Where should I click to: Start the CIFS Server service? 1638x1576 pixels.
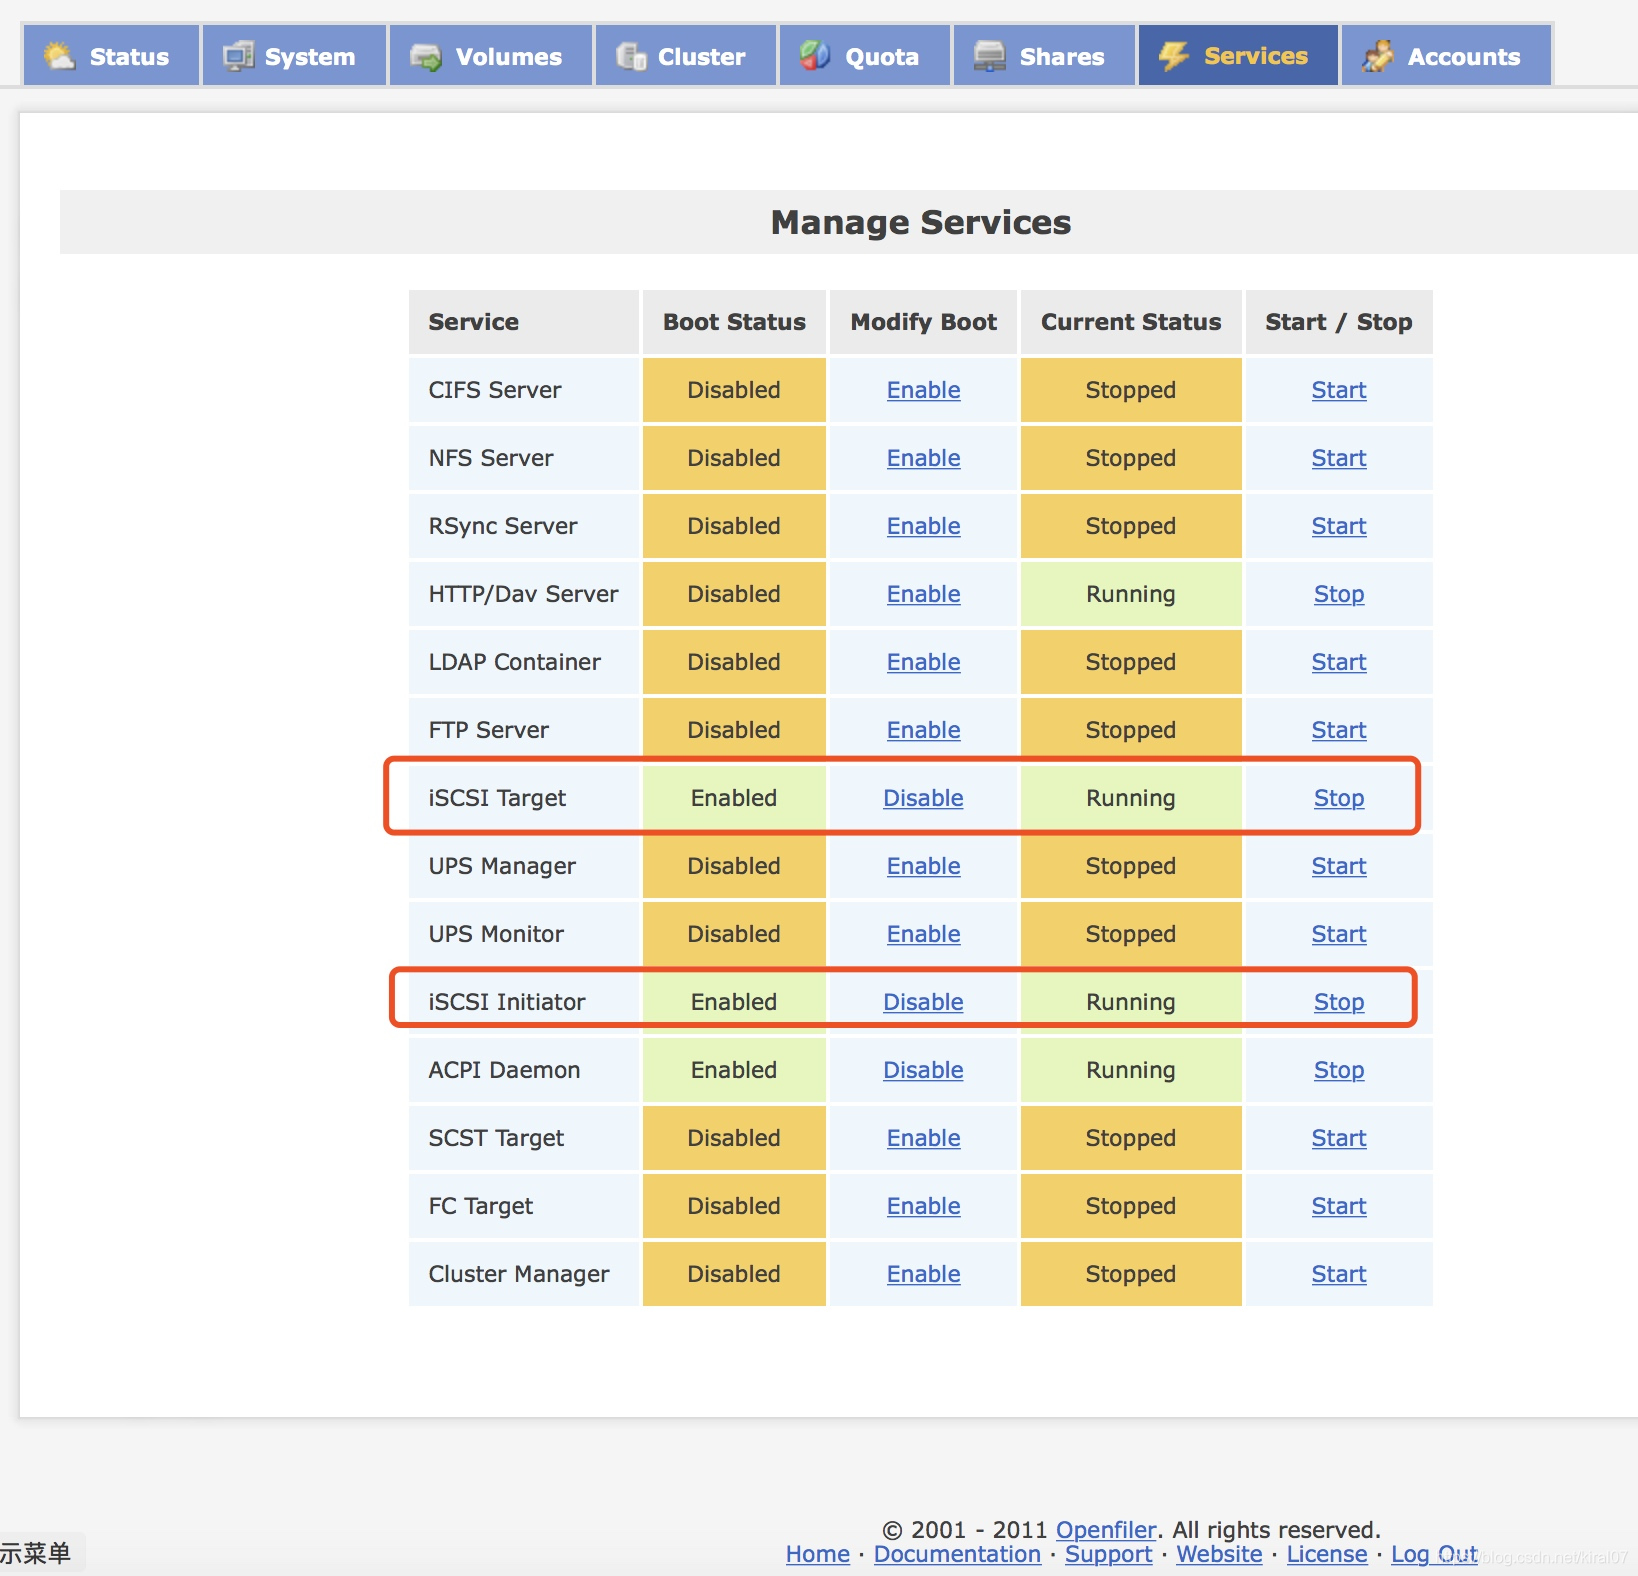click(1339, 390)
